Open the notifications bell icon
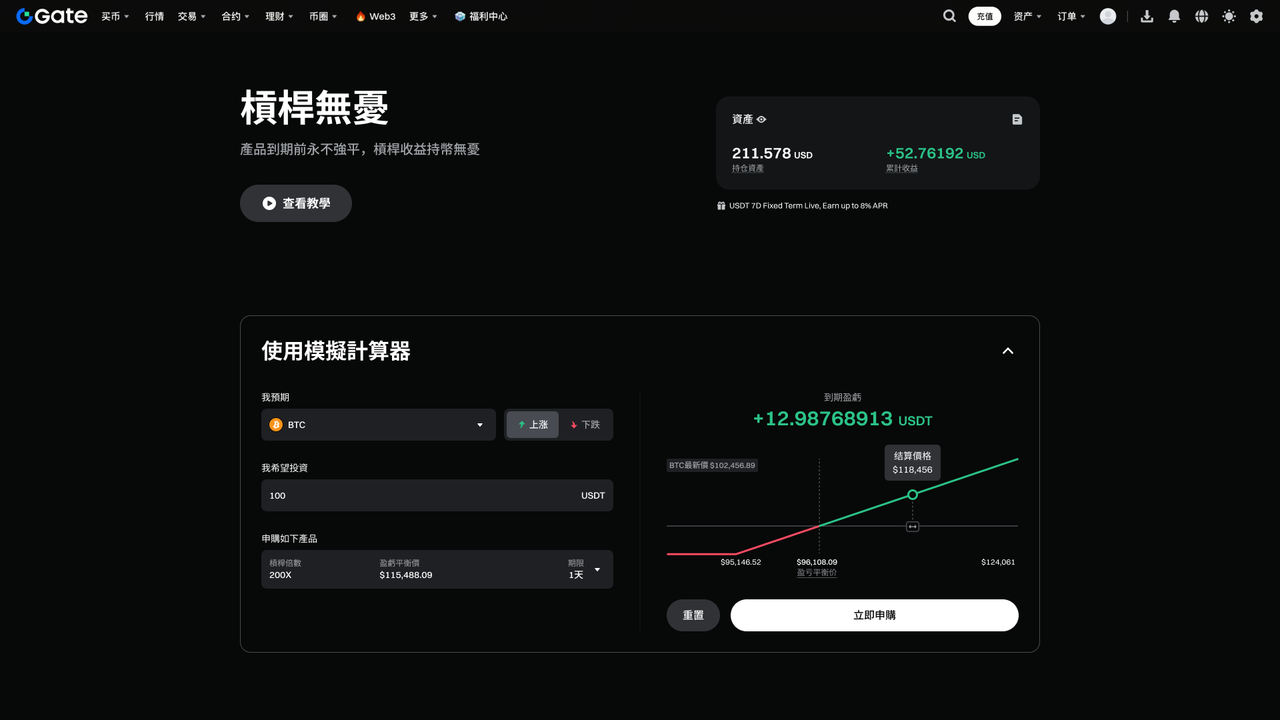Viewport: 1280px width, 720px height. pyautogui.click(x=1174, y=16)
